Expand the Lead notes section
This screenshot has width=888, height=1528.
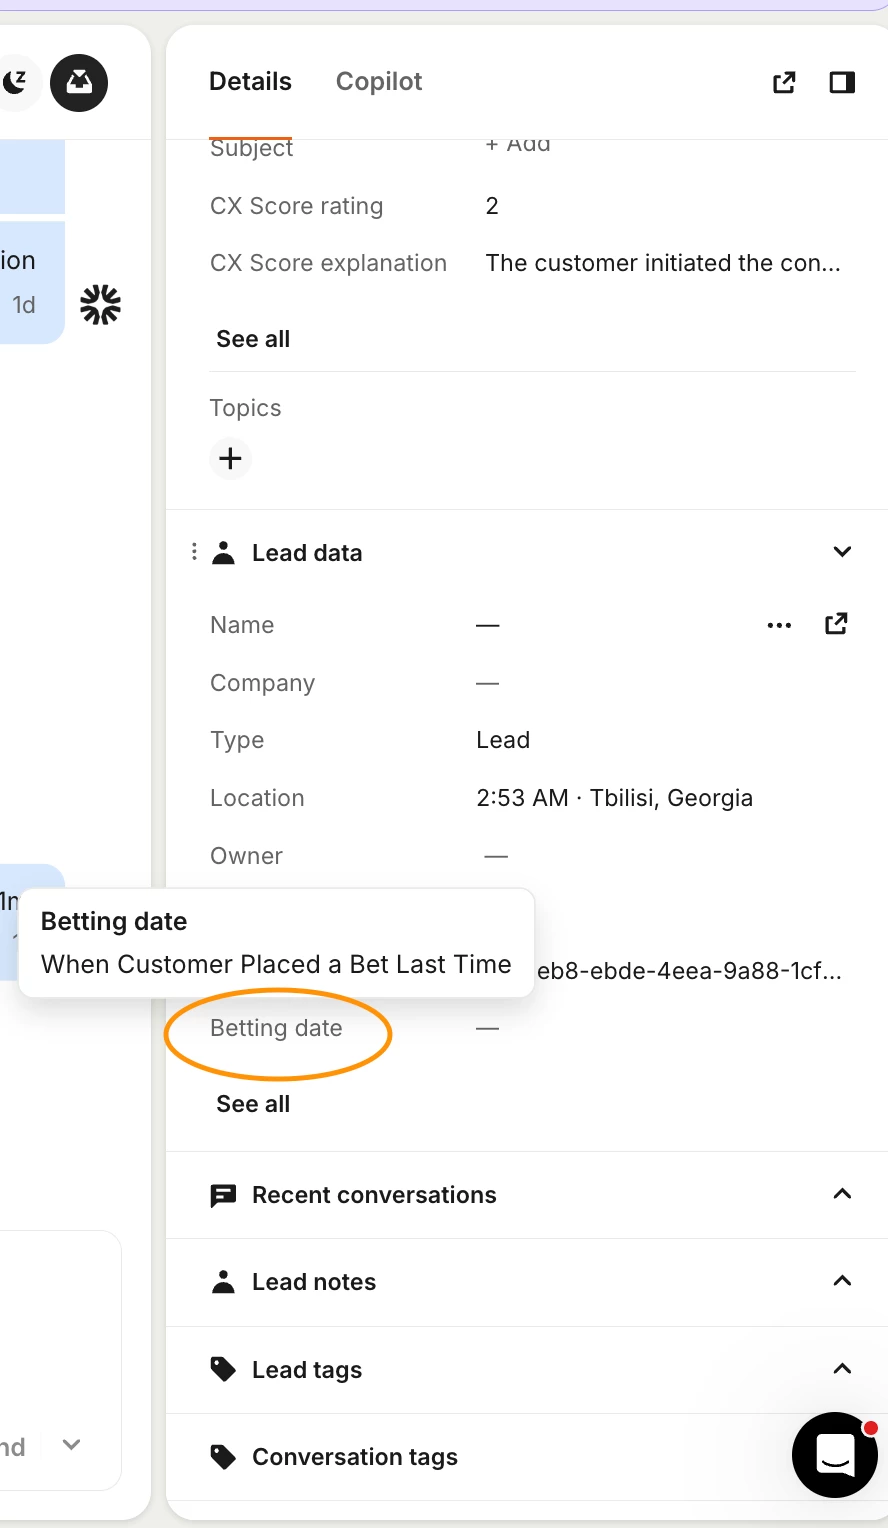click(842, 1281)
